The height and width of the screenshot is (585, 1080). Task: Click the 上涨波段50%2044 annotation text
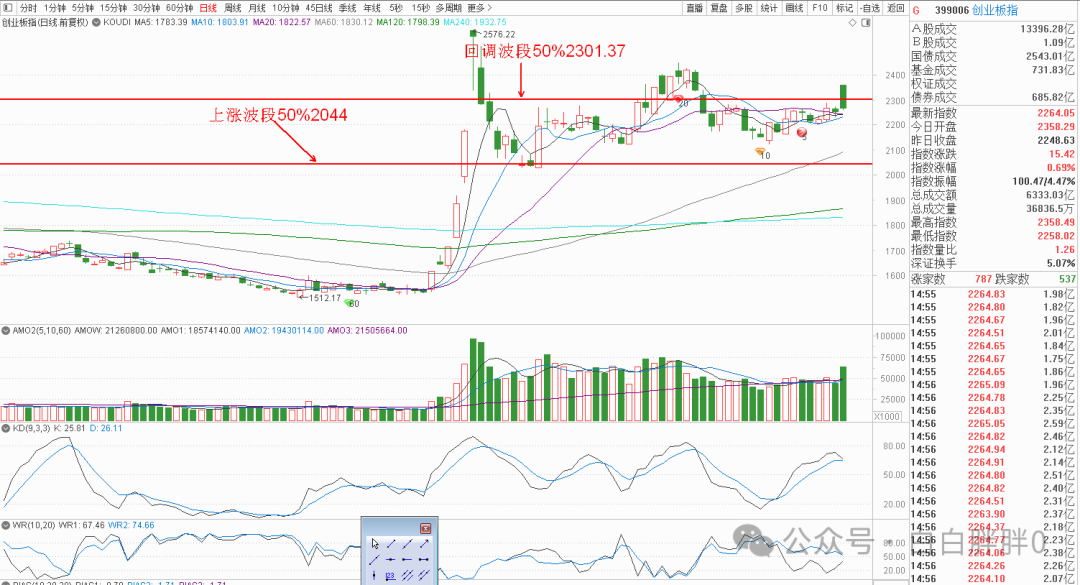click(x=278, y=114)
